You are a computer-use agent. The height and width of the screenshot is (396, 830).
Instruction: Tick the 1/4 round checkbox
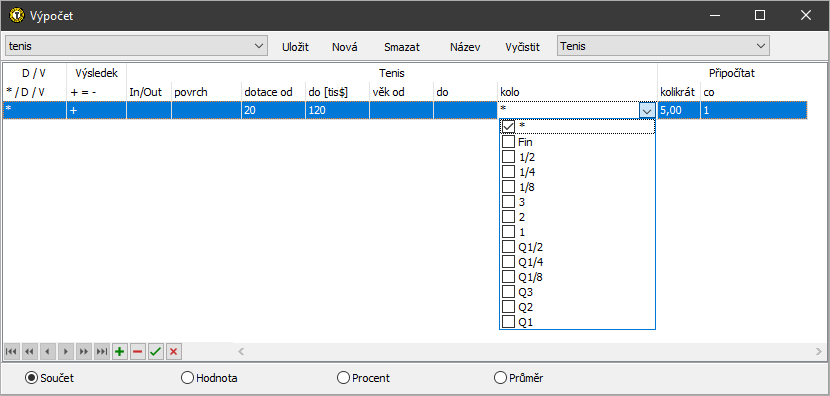(x=508, y=172)
